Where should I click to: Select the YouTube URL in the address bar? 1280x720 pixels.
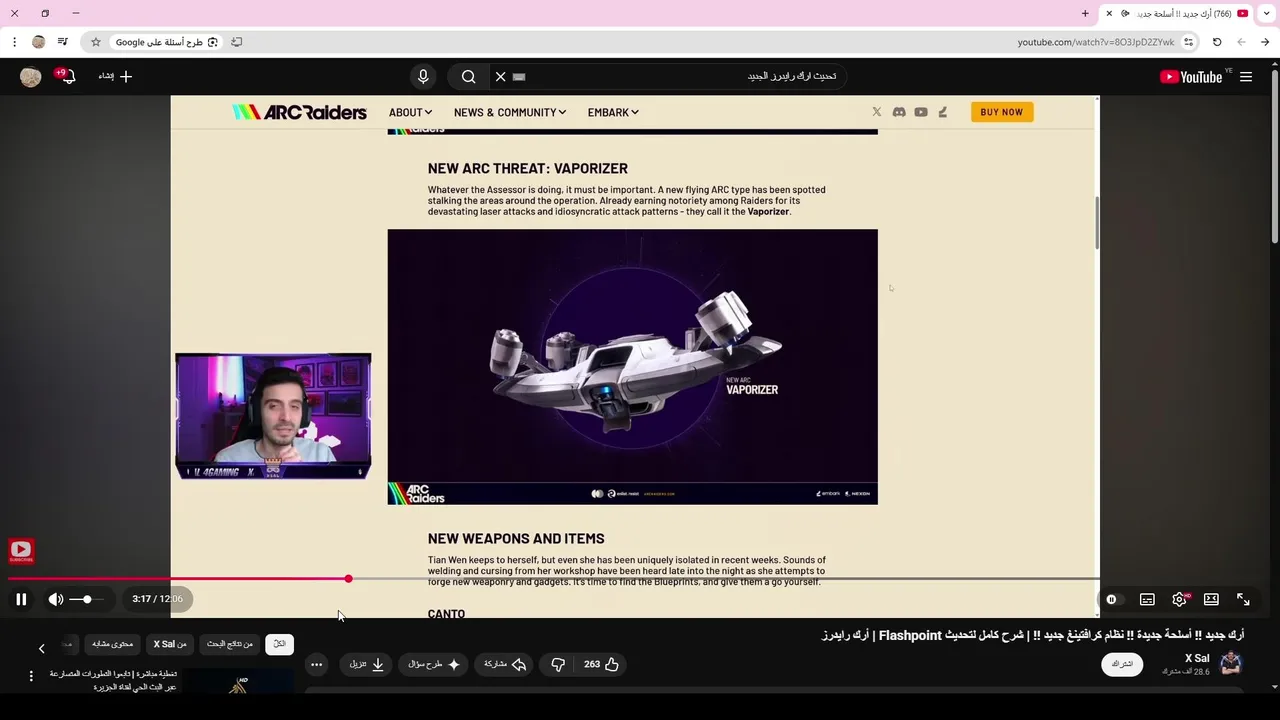pos(1096,42)
